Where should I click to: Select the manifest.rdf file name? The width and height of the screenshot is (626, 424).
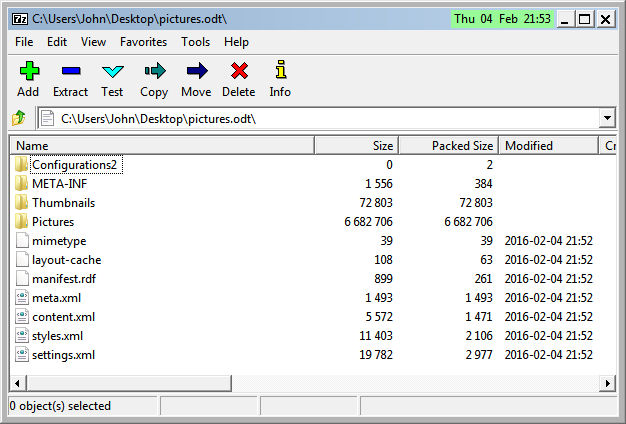pos(64,279)
